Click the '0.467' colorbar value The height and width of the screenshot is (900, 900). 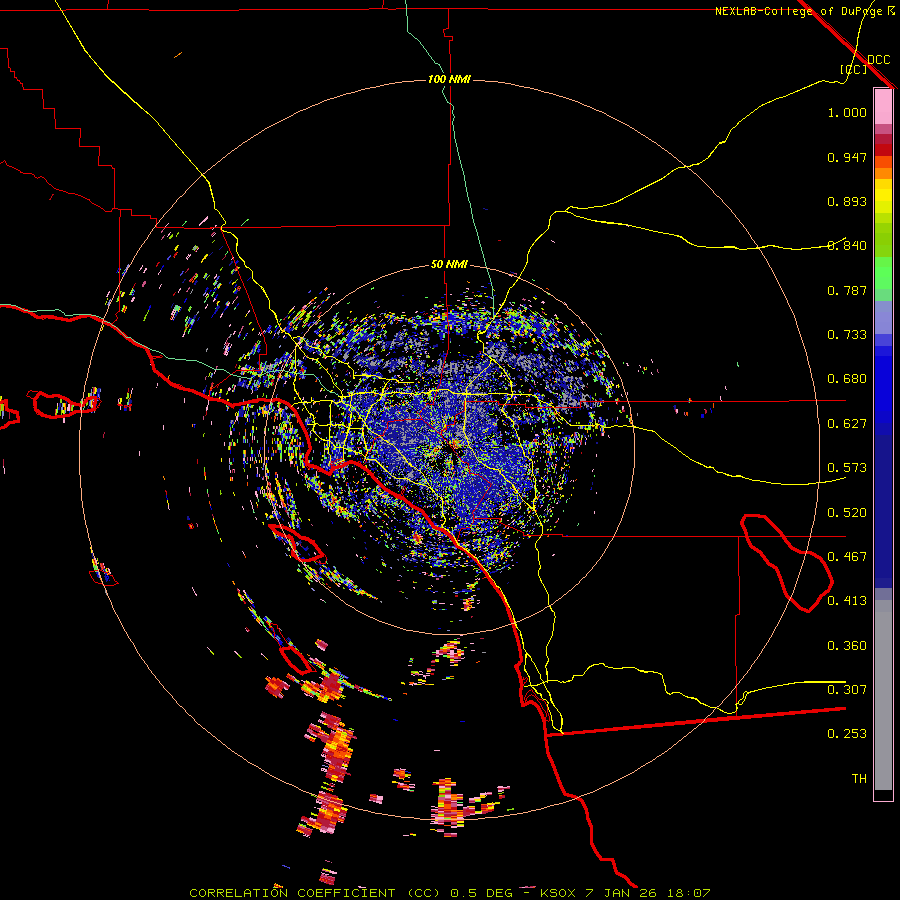tap(847, 557)
